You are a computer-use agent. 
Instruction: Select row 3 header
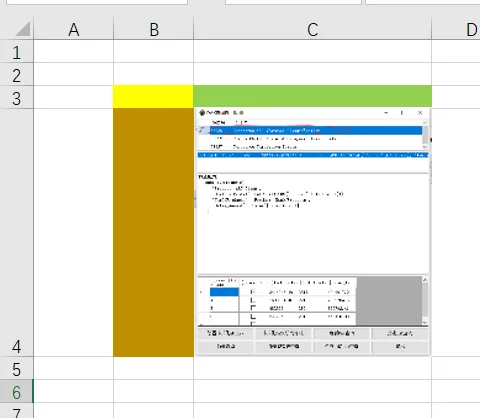coord(17,97)
